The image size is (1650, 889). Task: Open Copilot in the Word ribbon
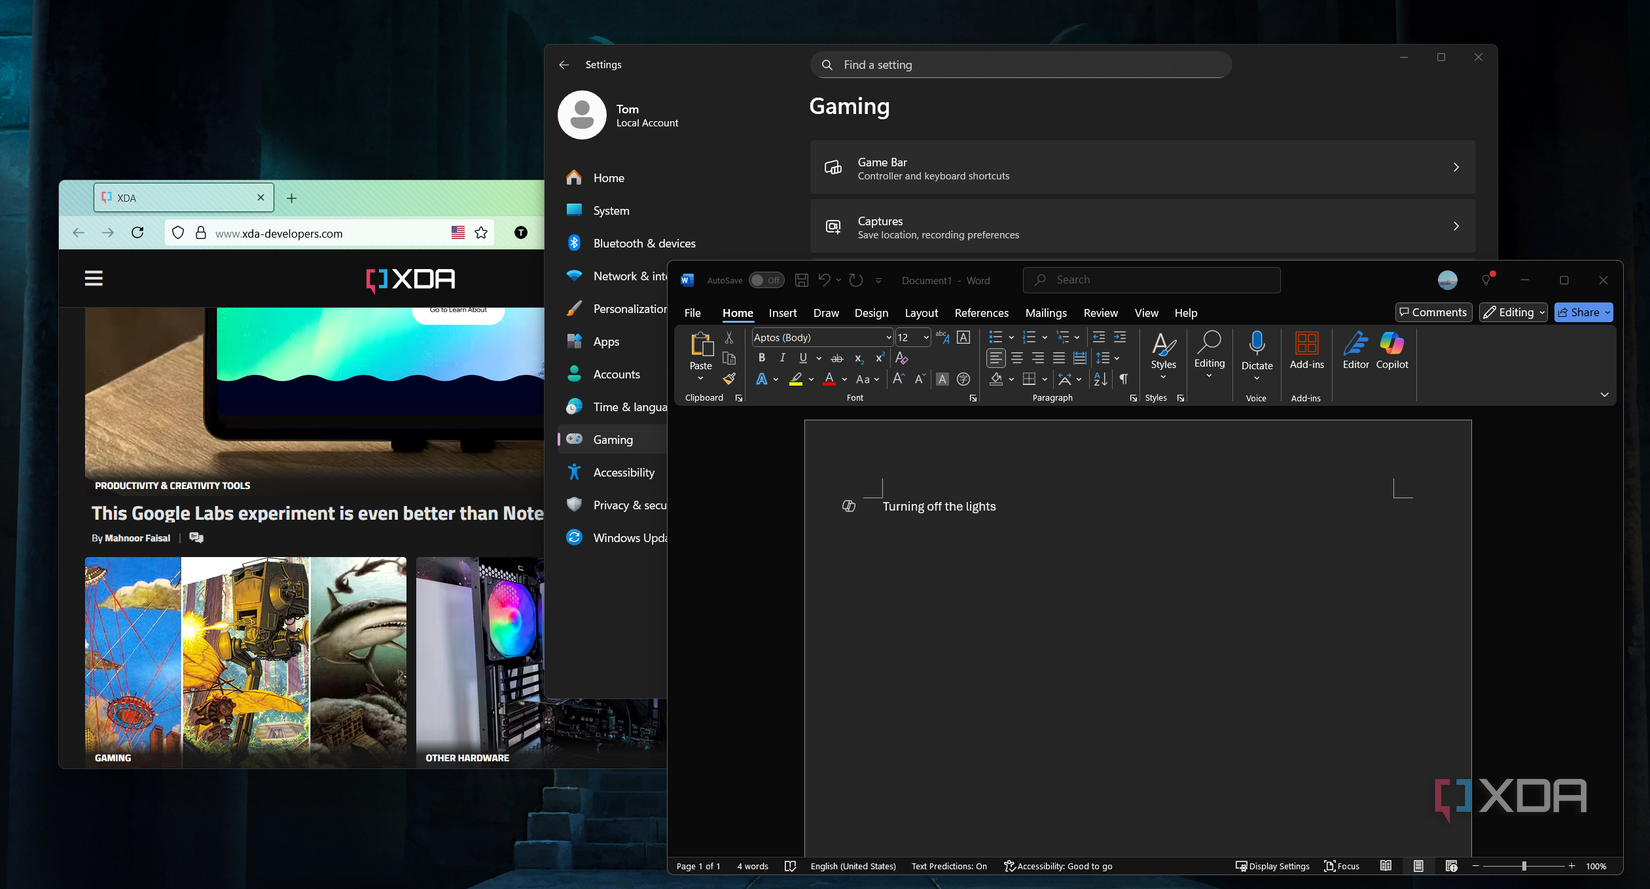point(1392,351)
